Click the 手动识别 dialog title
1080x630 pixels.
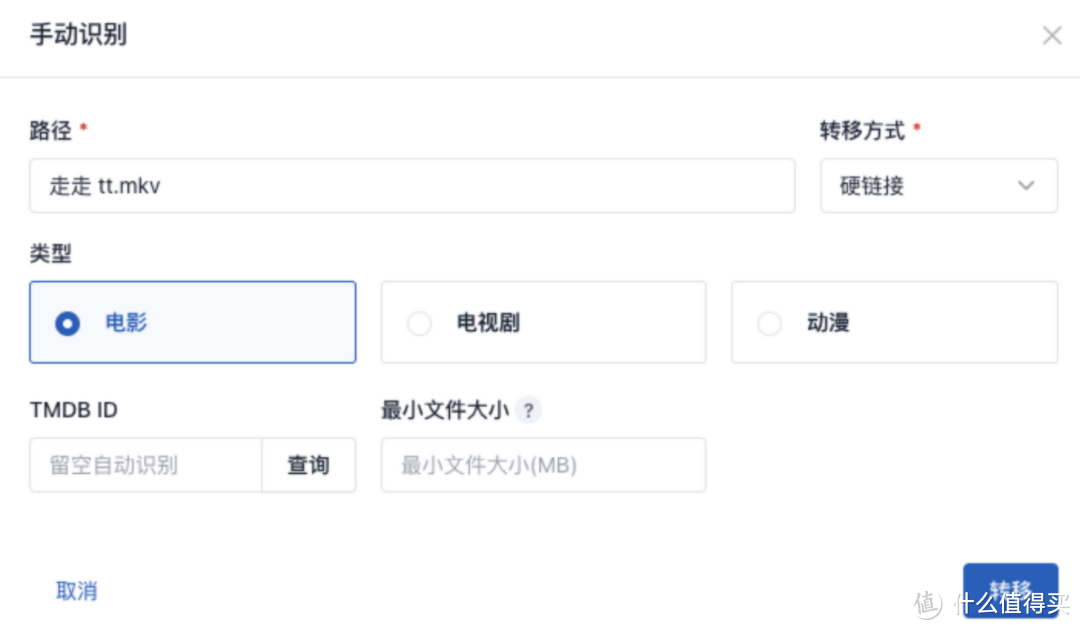78,34
